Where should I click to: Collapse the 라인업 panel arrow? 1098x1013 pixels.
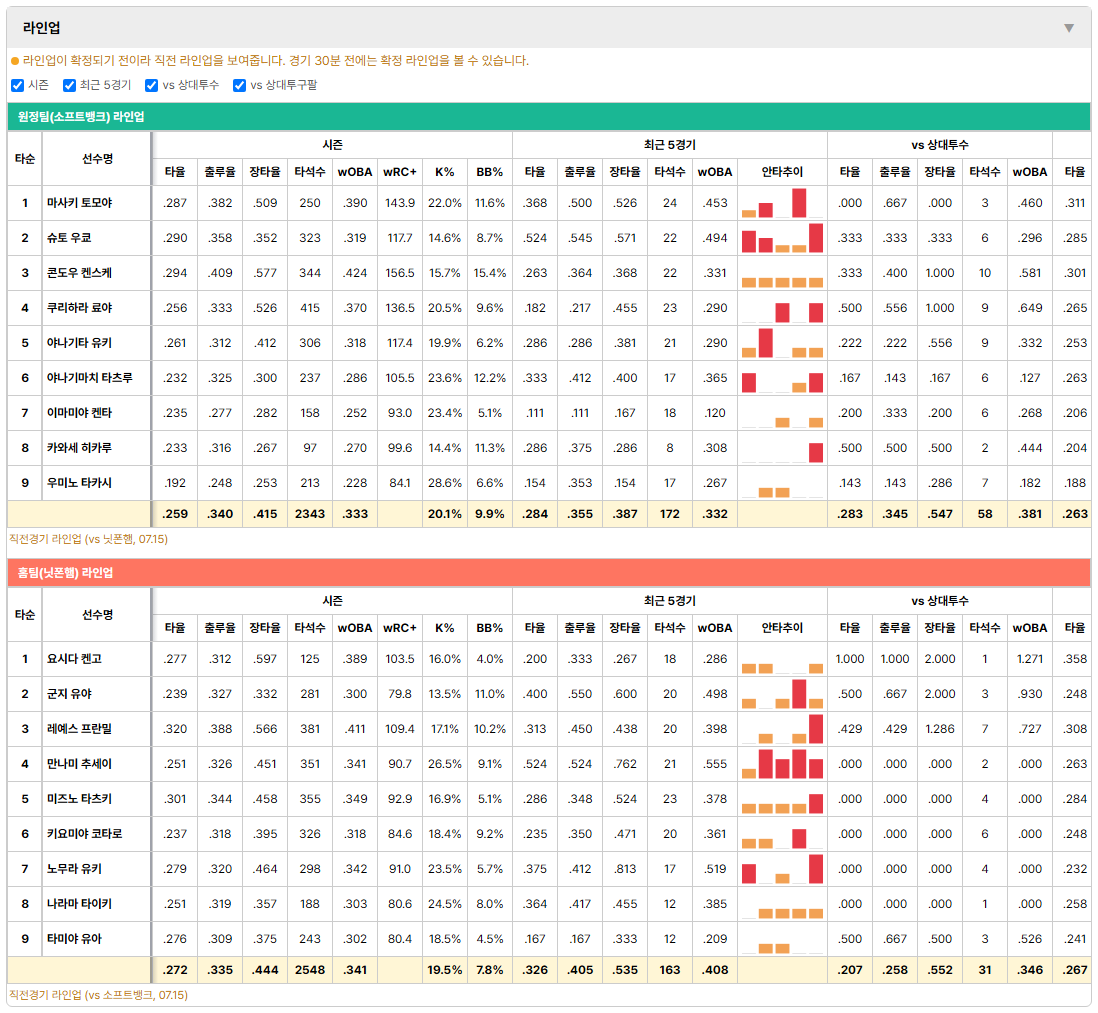tap(1069, 28)
